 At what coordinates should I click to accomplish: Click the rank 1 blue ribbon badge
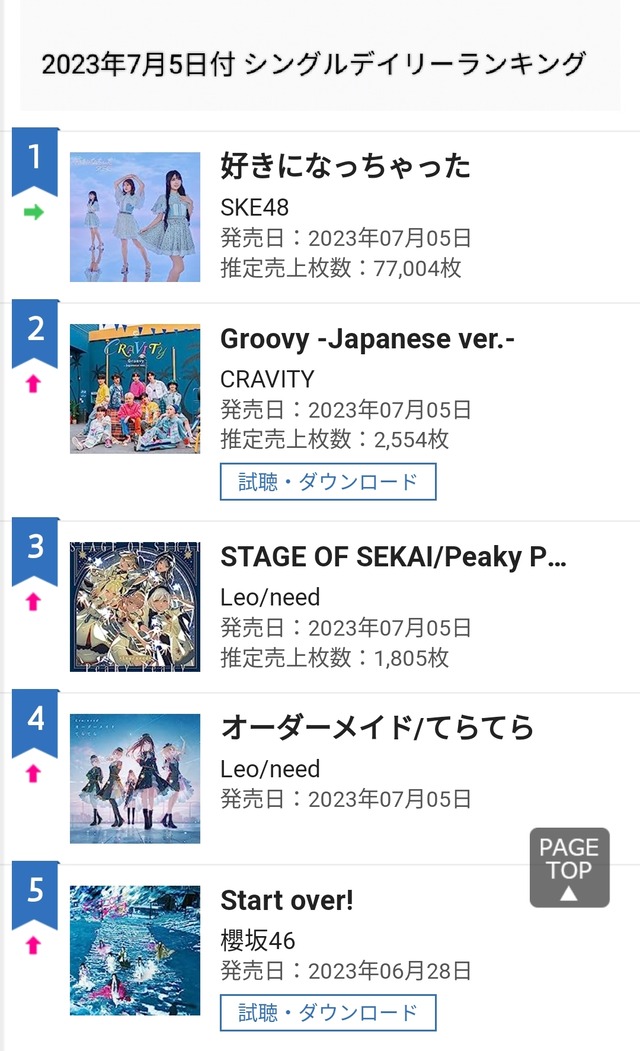tap(35, 161)
